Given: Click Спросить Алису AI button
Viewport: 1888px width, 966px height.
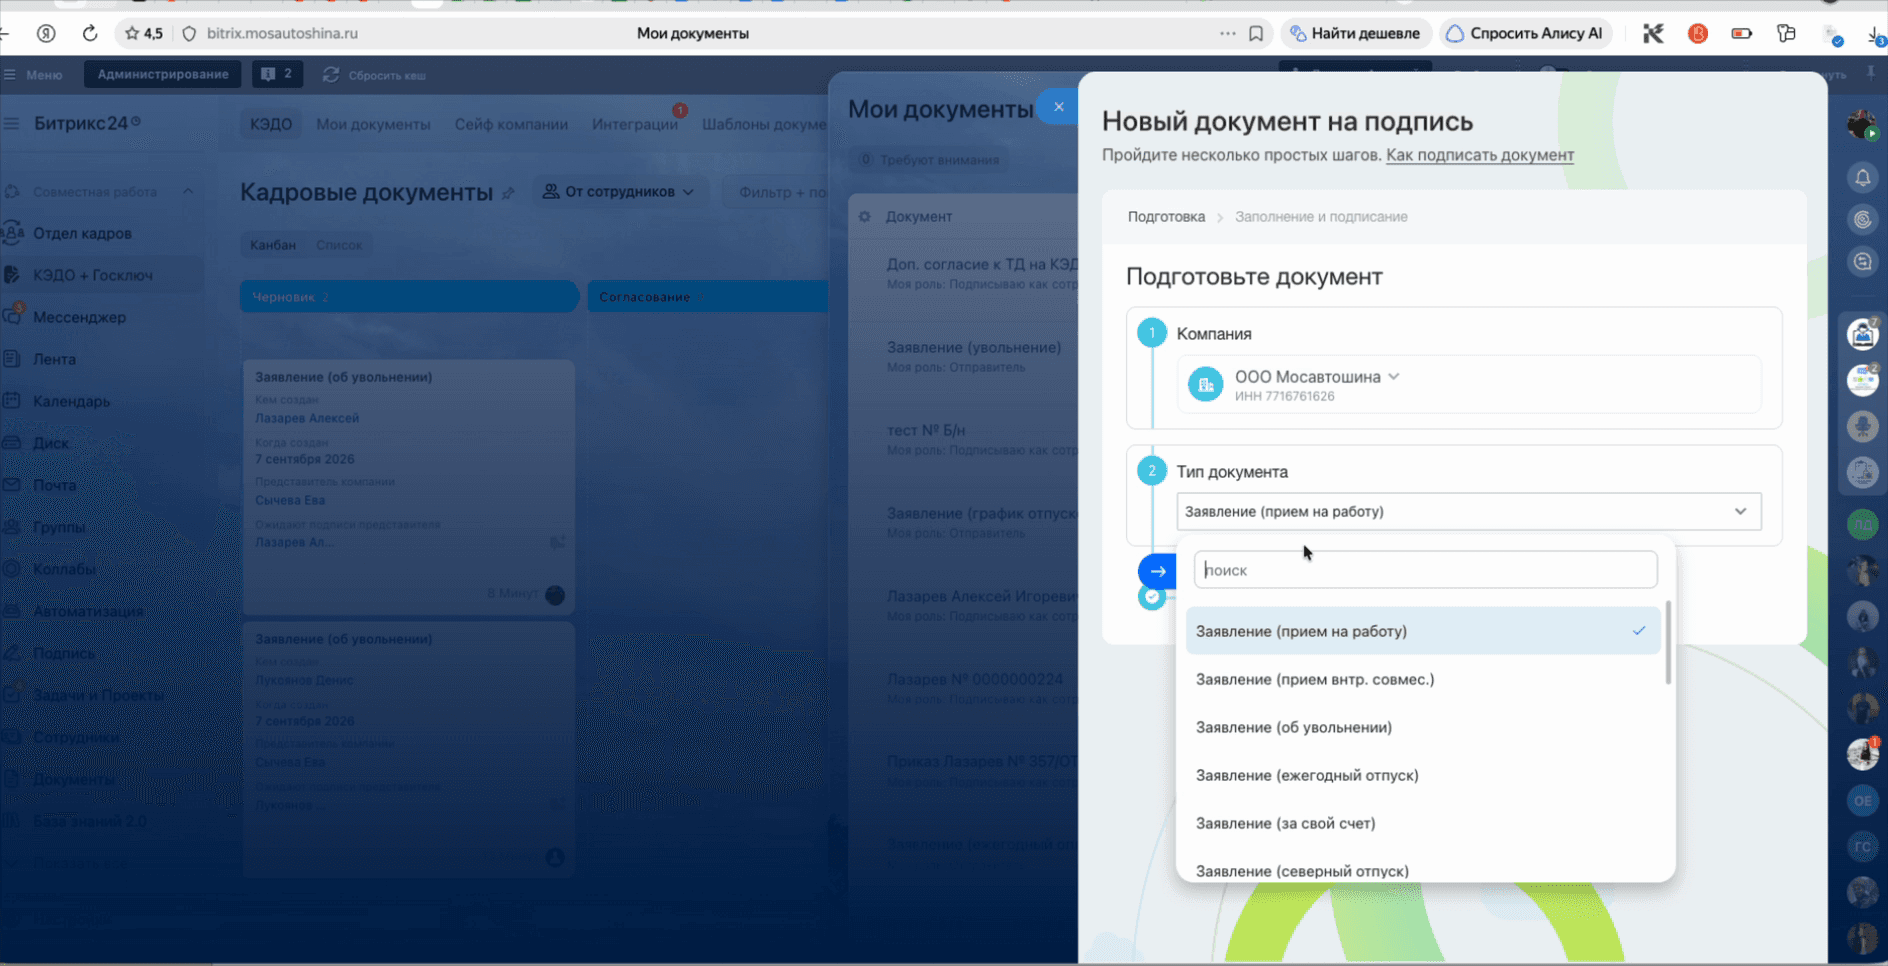Looking at the screenshot, I should click(1526, 33).
